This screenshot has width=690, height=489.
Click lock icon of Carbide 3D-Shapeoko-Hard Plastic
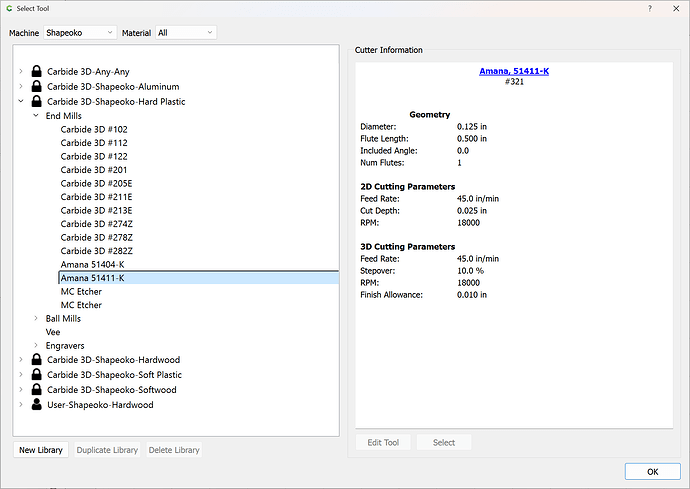pos(37,101)
